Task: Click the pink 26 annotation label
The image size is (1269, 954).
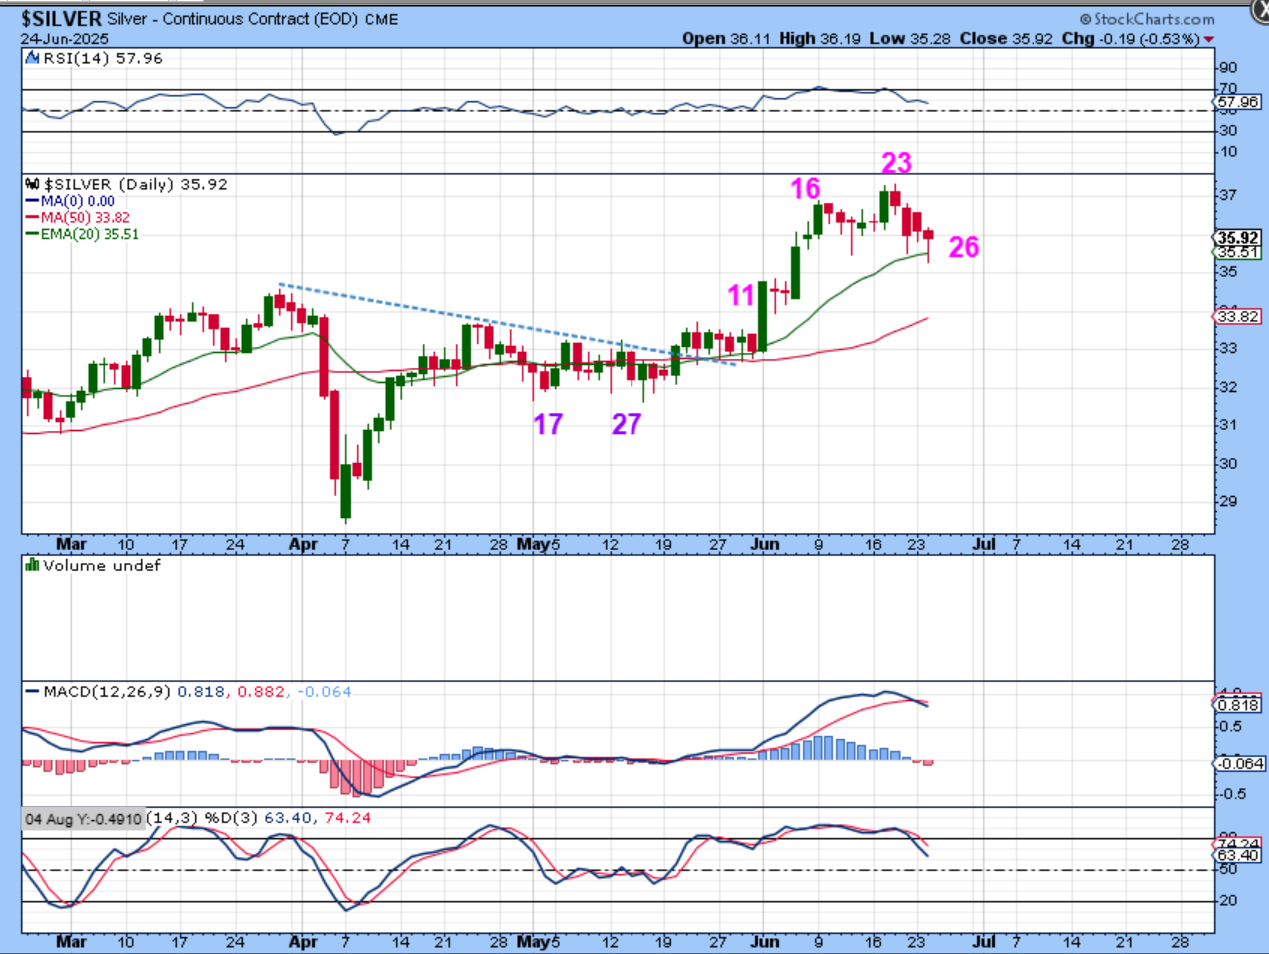Action: pyautogui.click(x=963, y=247)
